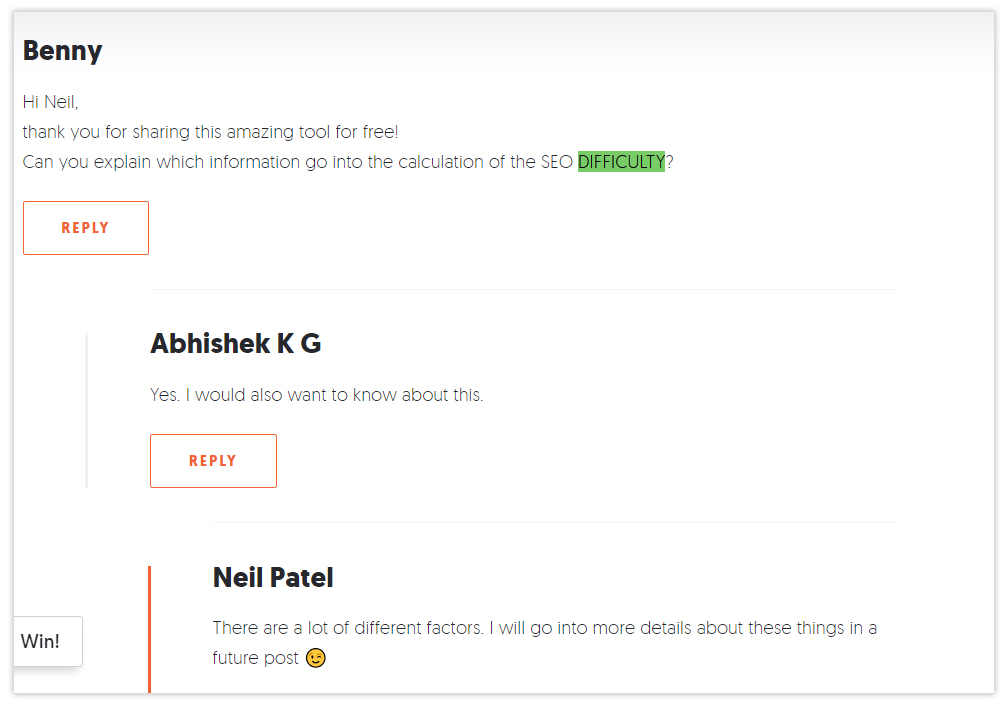The image size is (1008, 705).
Task: Click Abhishek's comment text
Action: click(316, 394)
